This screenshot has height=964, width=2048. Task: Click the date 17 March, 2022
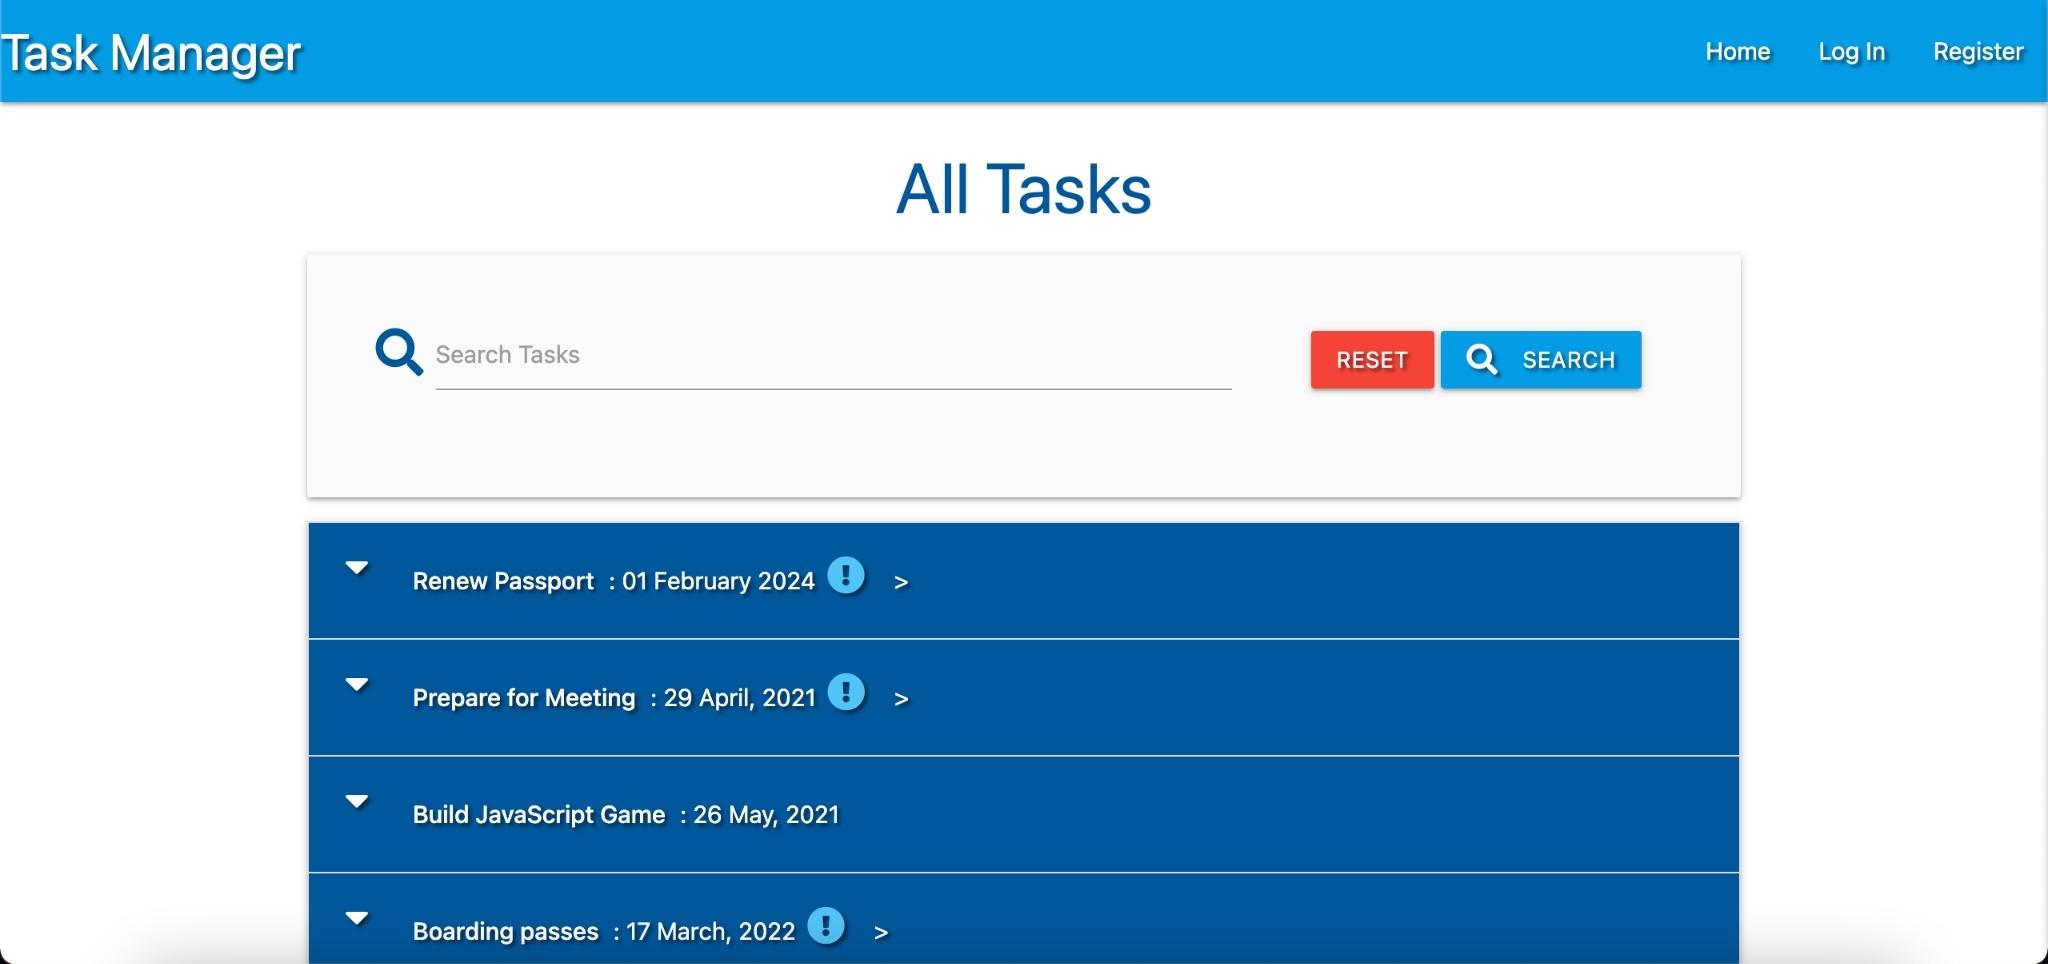710,932
